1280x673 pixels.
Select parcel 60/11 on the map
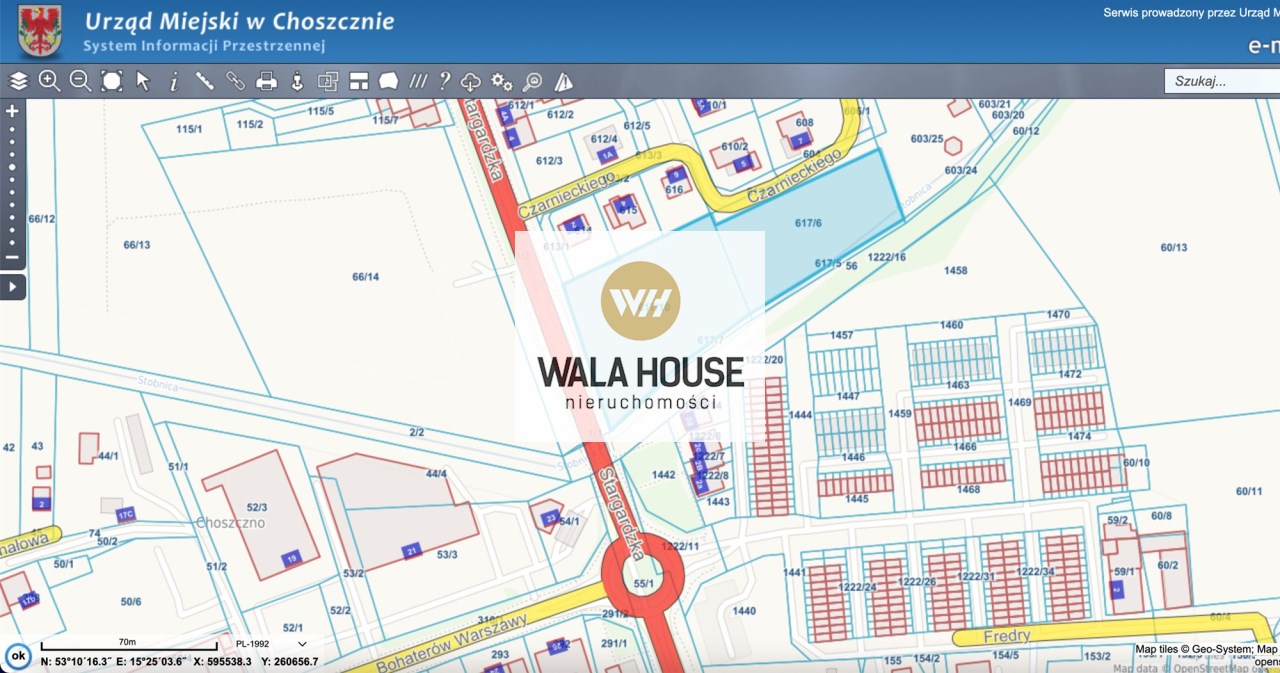pyautogui.click(x=1249, y=490)
